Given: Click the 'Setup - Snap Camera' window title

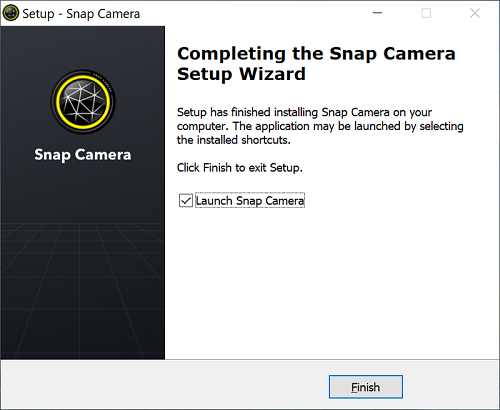Looking at the screenshot, I should pos(81,14).
